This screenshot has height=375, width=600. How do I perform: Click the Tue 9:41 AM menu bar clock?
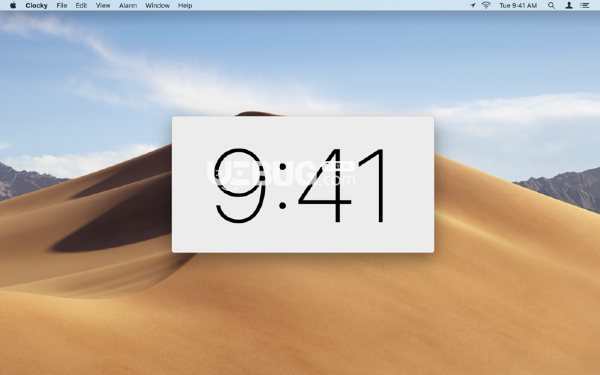pyautogui.click(x=518, y=5)
